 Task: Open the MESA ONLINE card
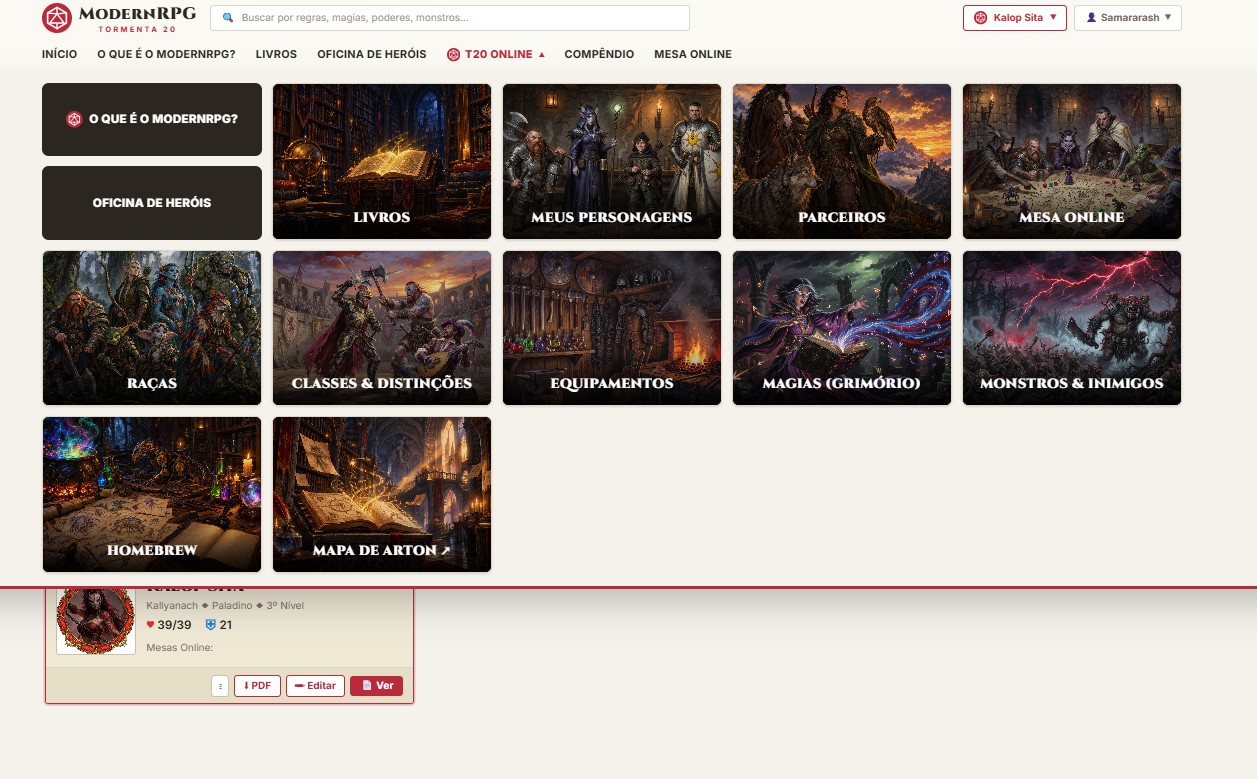[x=1072, y=161]
